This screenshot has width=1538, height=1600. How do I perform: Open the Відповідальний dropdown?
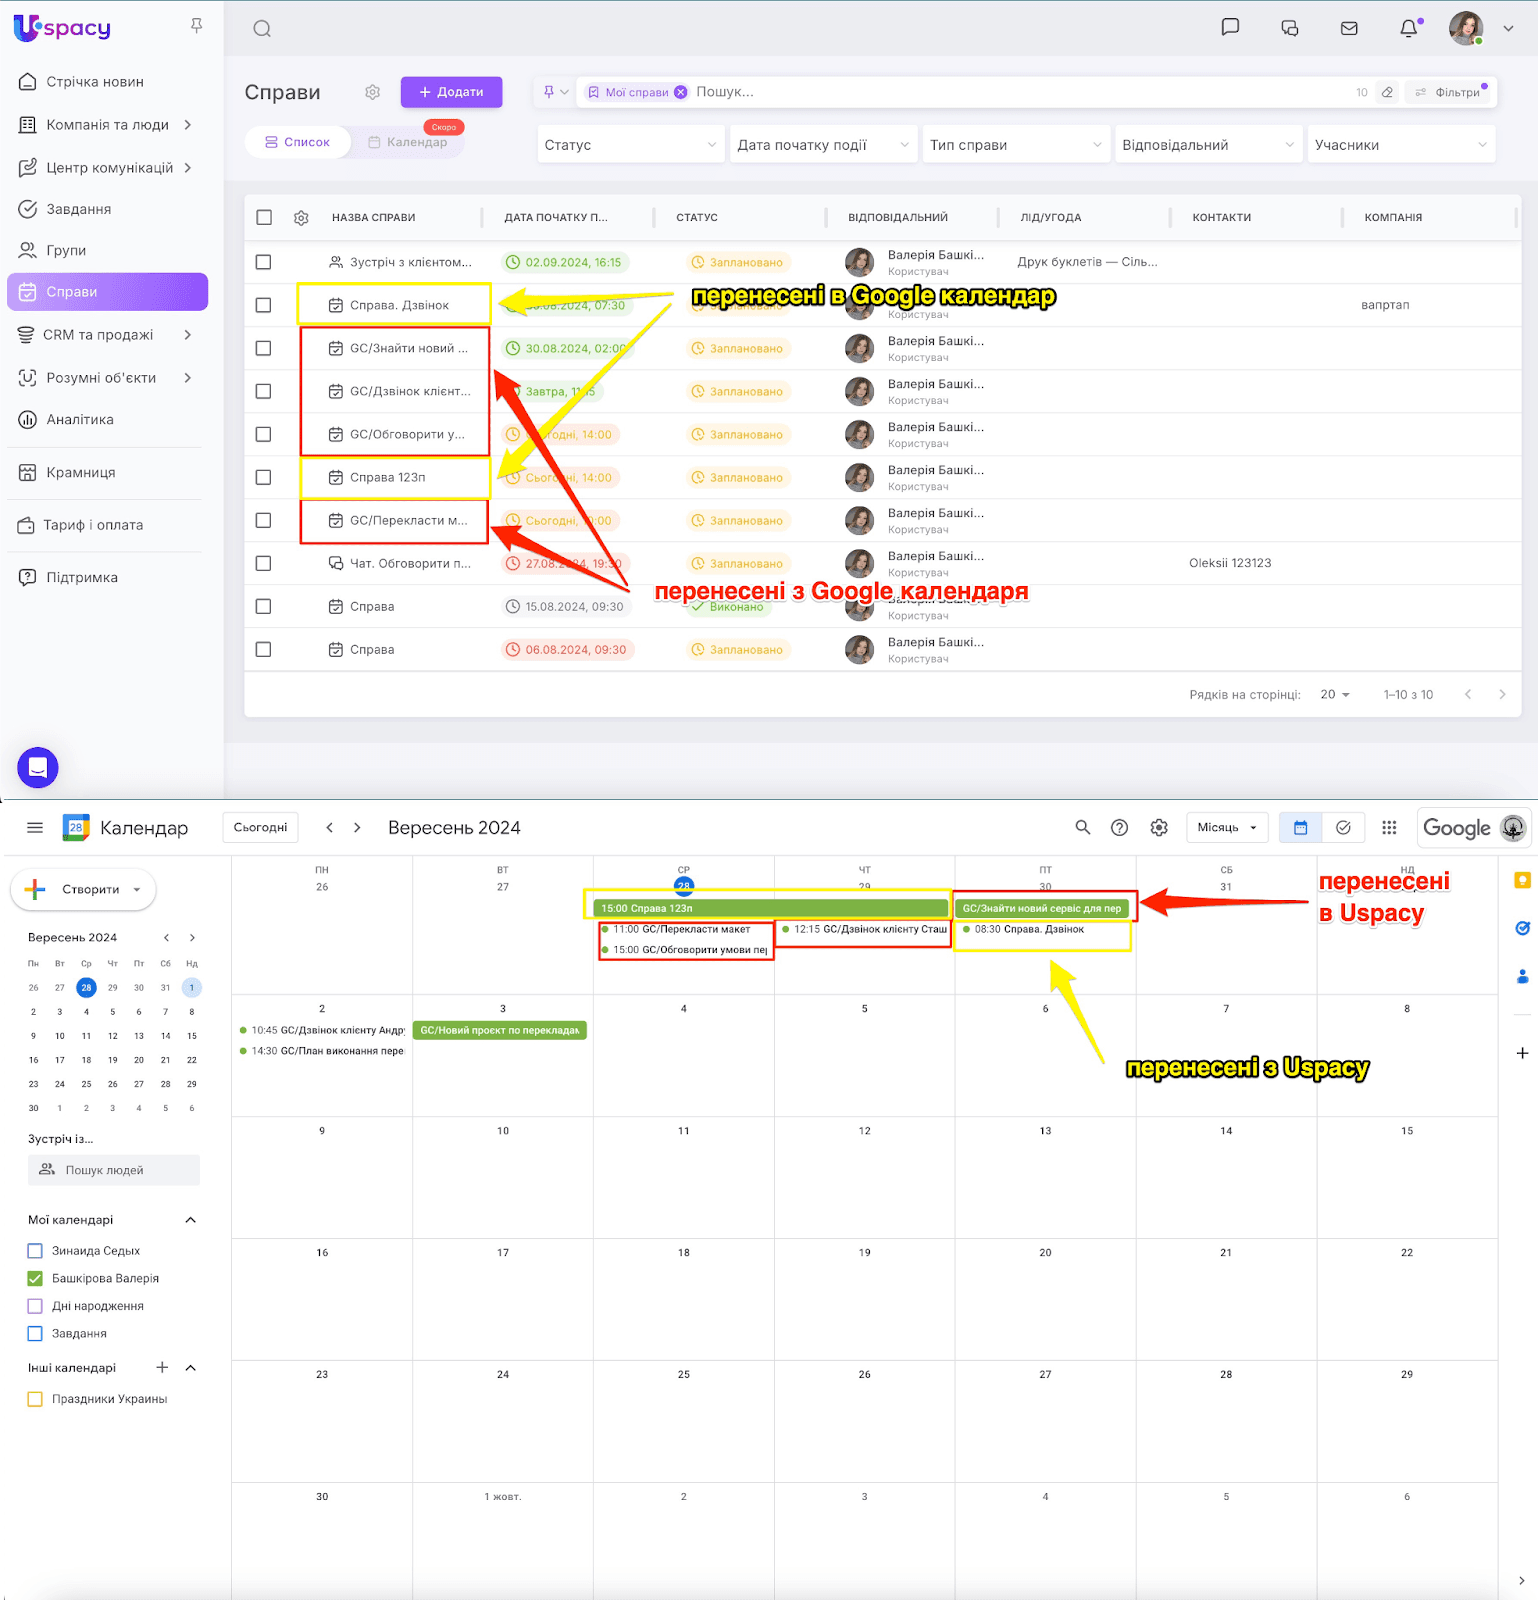click(1209, 145)
